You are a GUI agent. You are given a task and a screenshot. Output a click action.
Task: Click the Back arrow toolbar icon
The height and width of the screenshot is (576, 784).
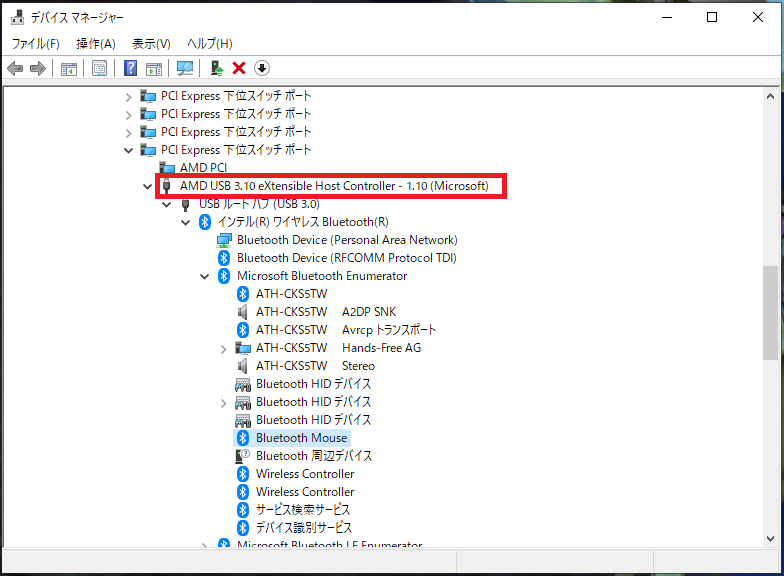15,68
